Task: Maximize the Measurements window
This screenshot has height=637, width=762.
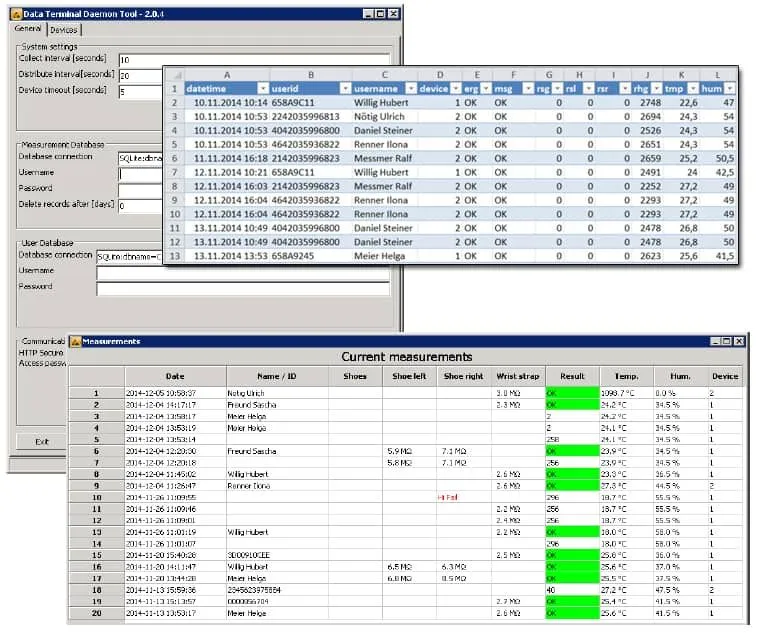Action: coord(726,341)
